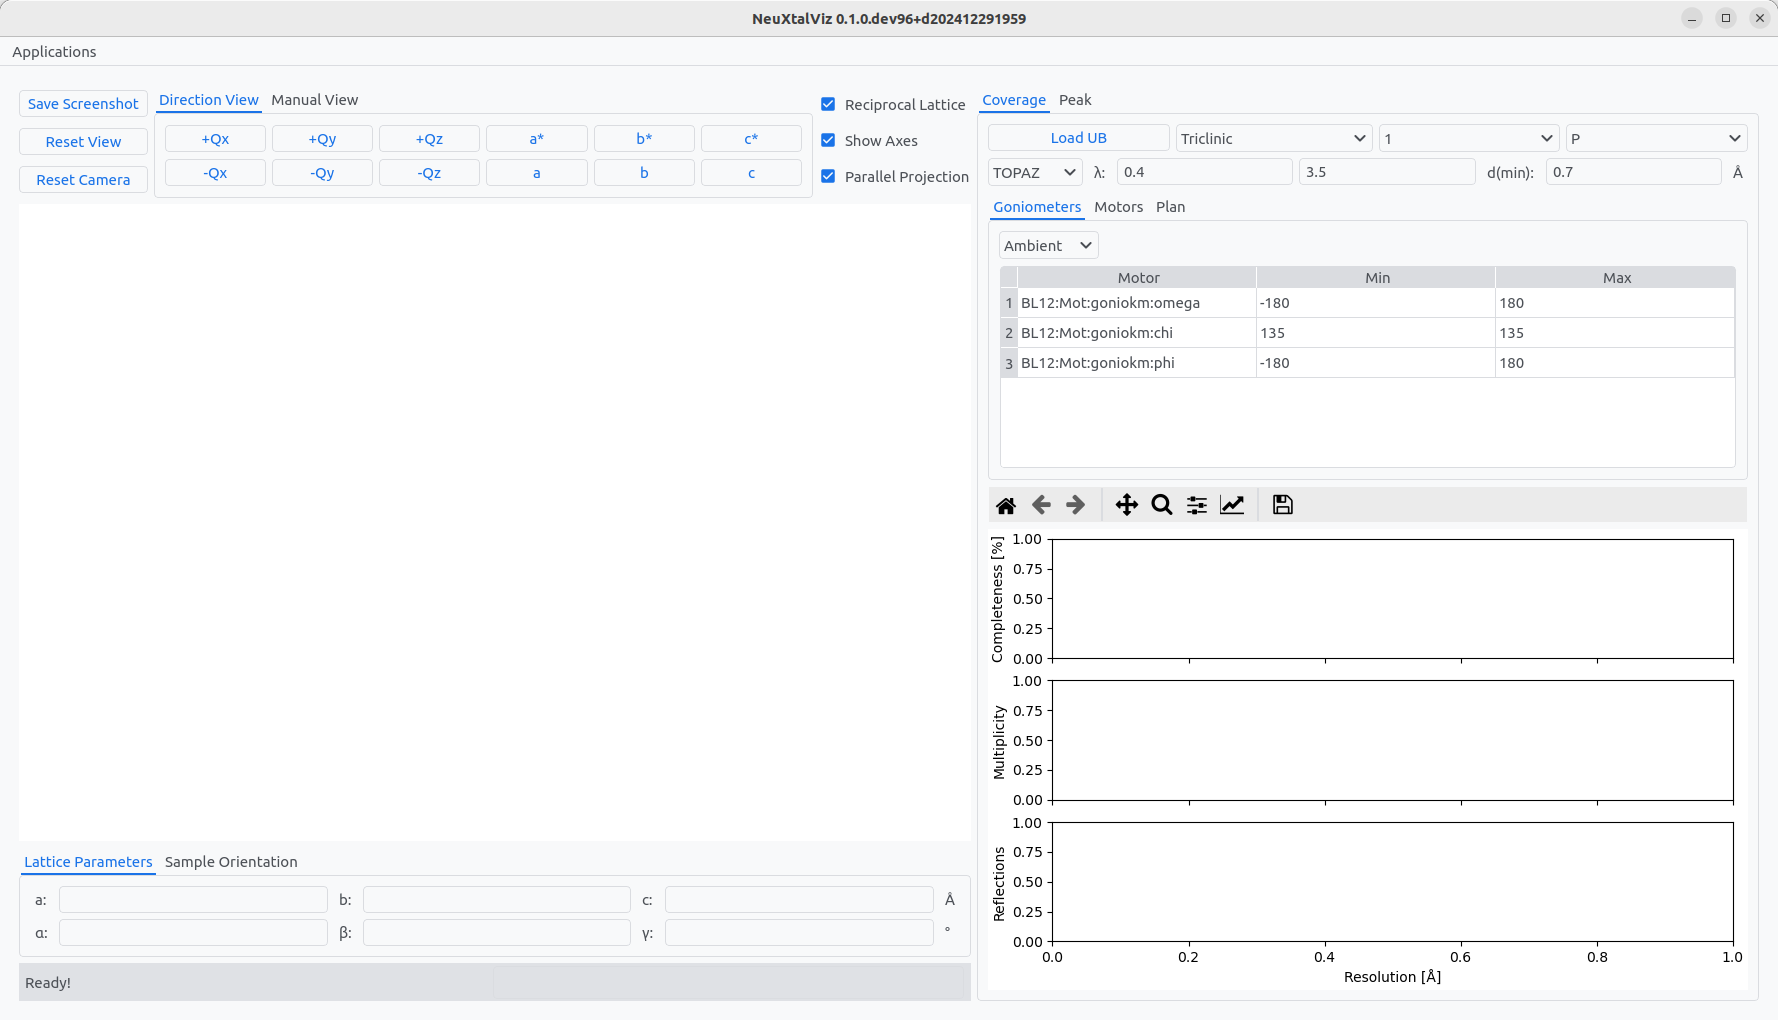This screenshot has height=1020, width=1778.
Task: Open the Configure subplots sliders icon
Action: (1196, 505)
